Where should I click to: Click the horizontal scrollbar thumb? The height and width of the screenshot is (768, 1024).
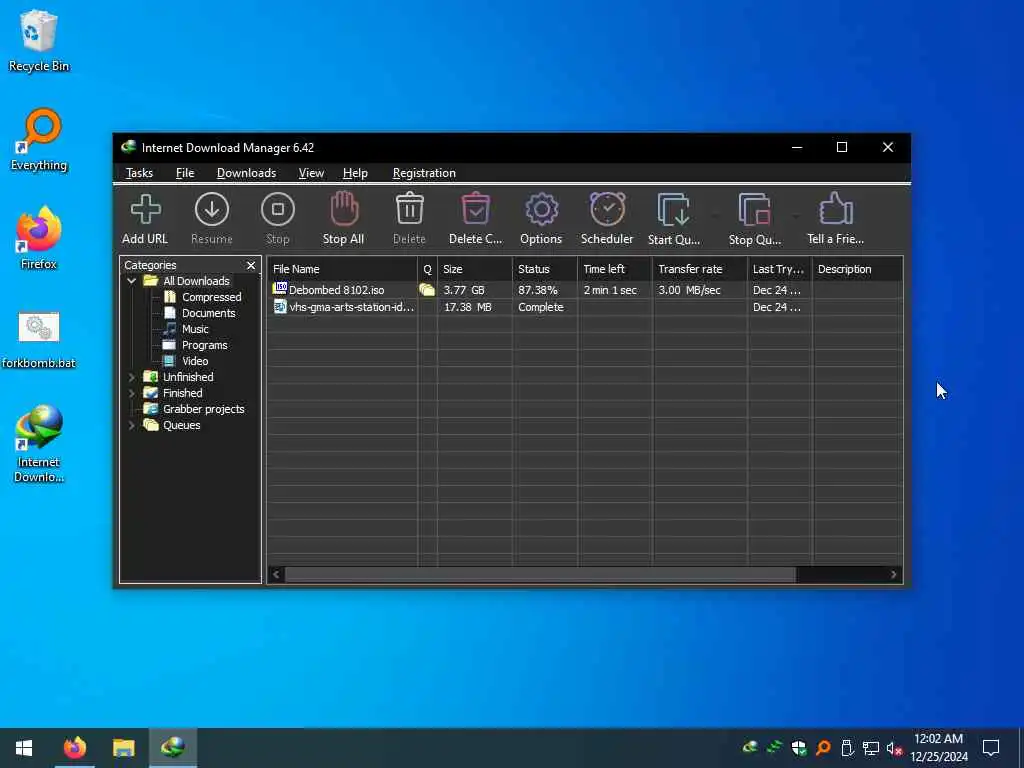pos(540,575)
